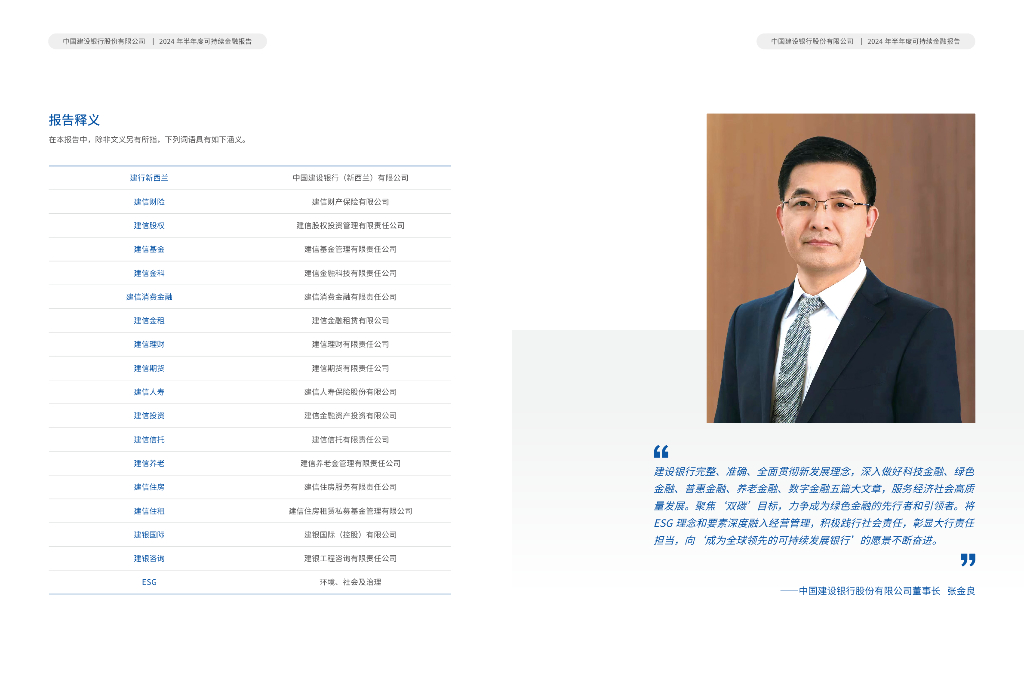Click the chairman's portrait photo
This screenshot has width=1024, height=695.
(840, 267)
